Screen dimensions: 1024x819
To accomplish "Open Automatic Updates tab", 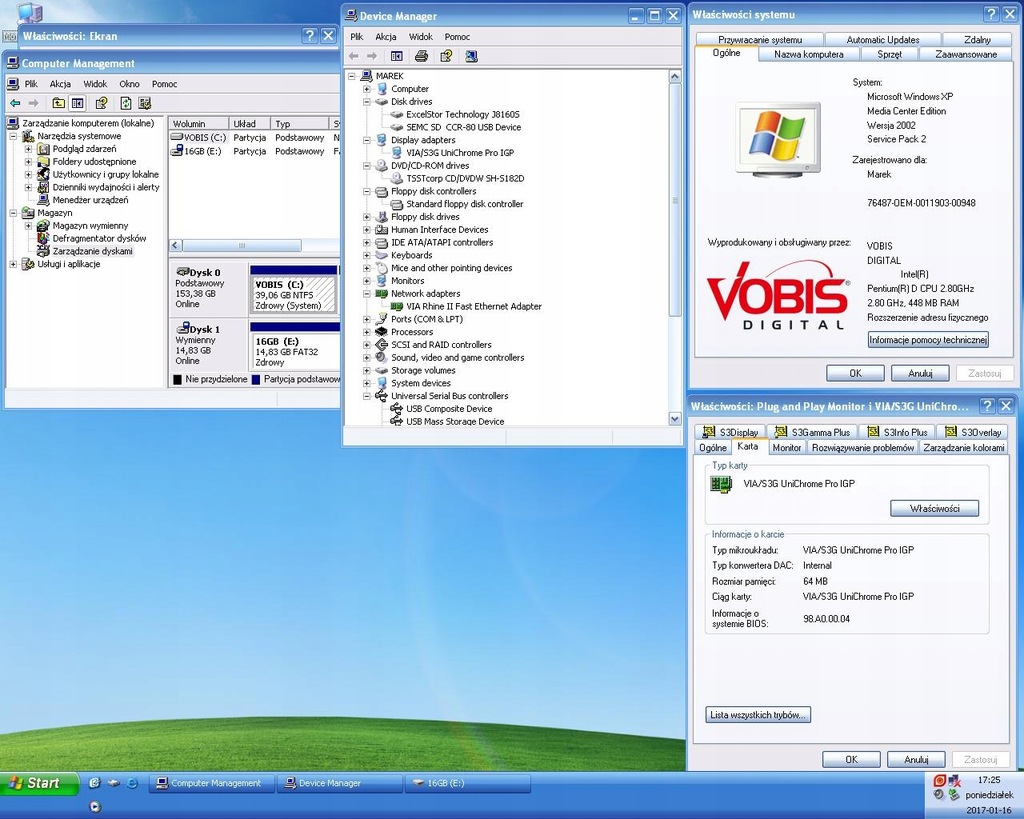I will pos(882,39).
